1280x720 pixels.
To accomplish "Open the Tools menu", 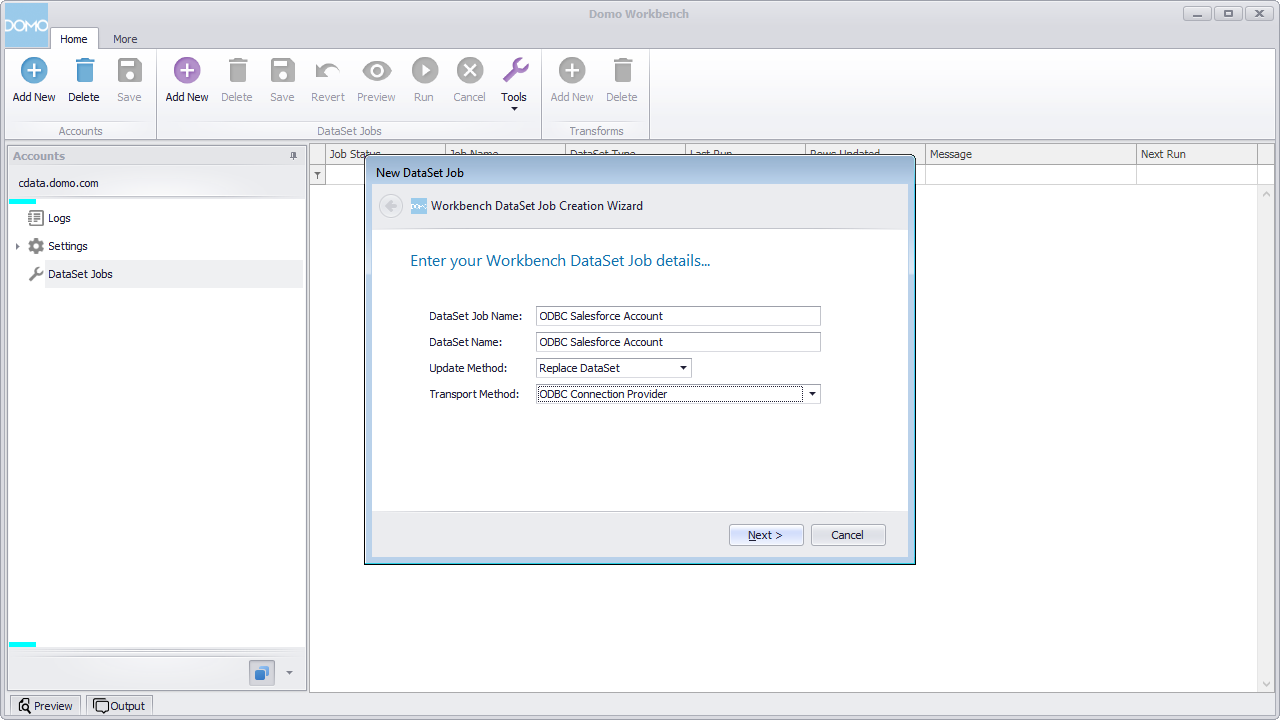I will pyautogui.click(x=514, y=80).
